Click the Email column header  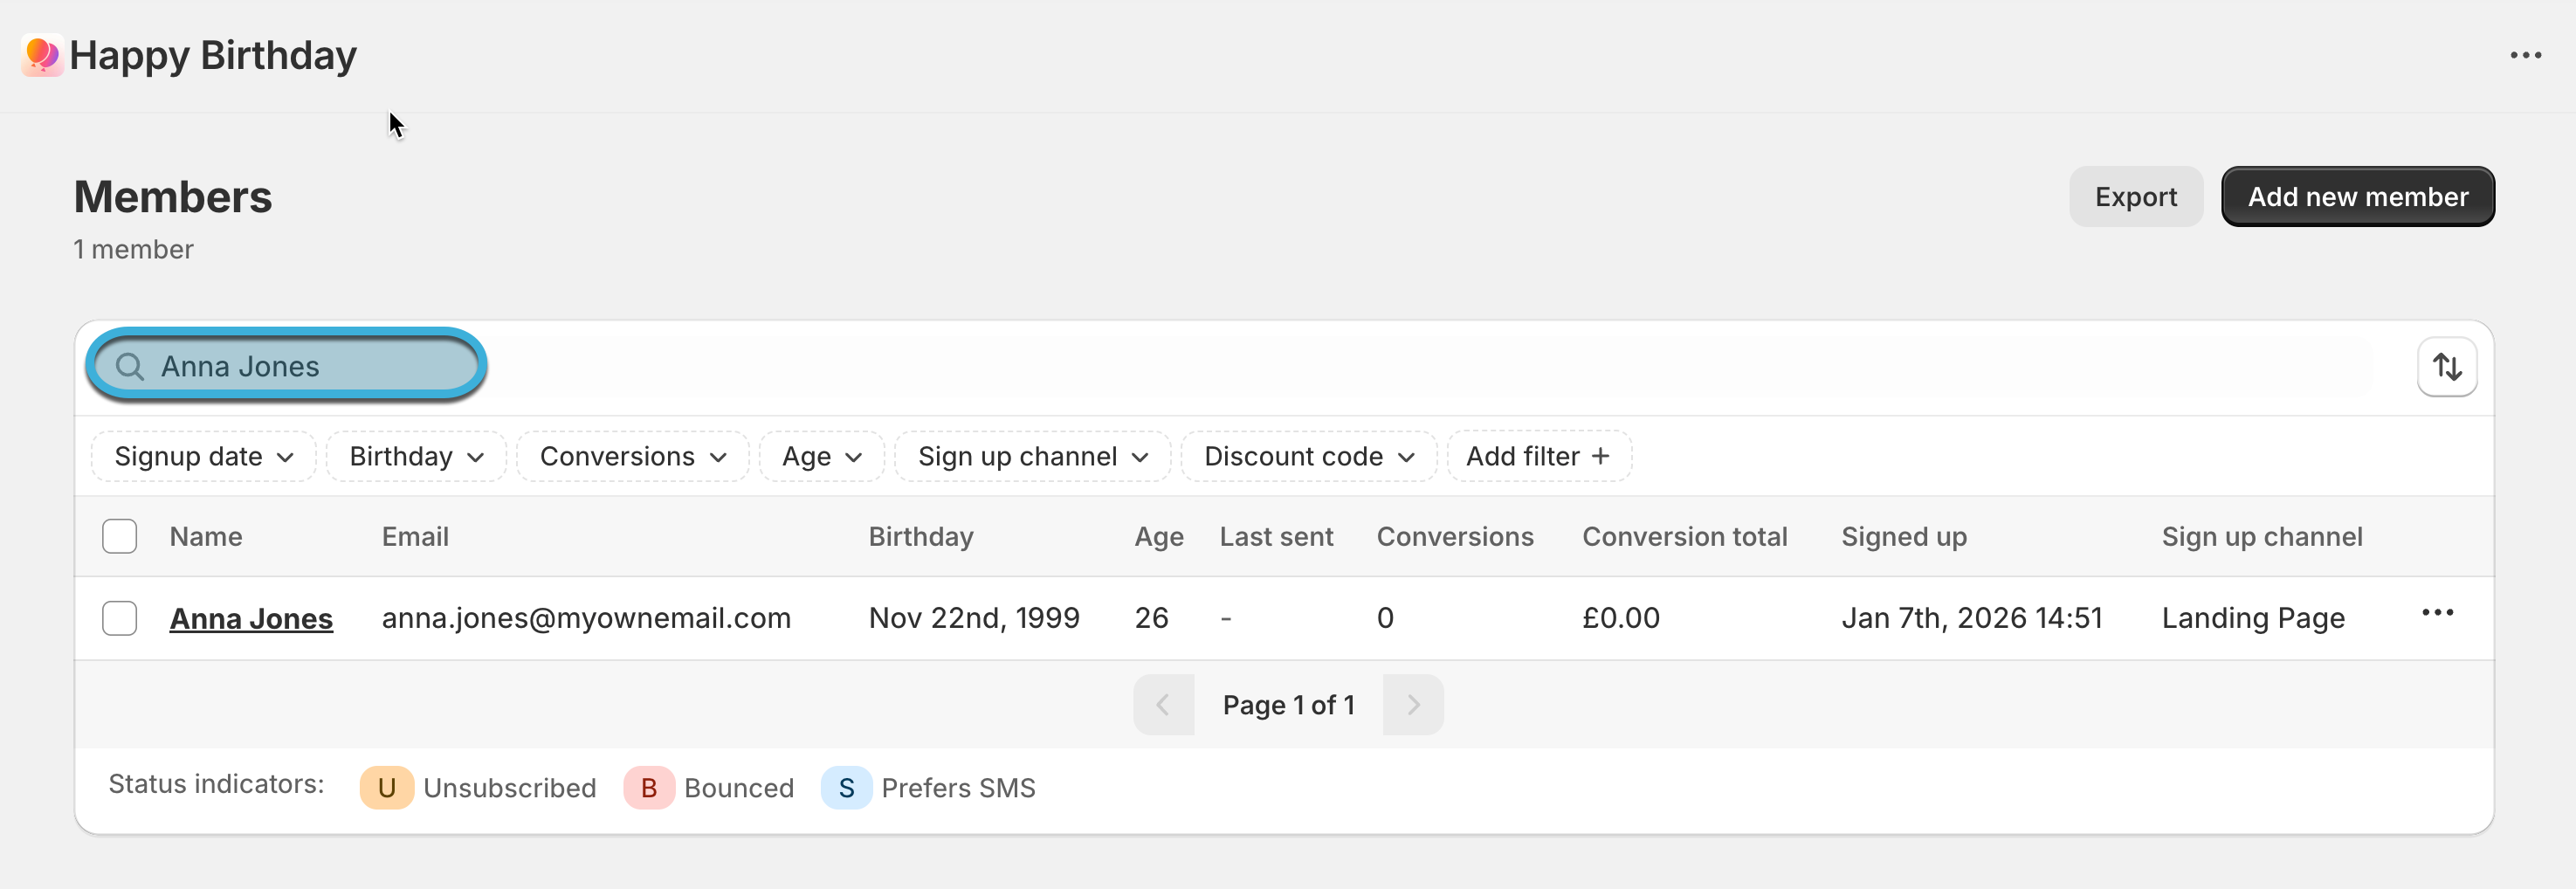[415, 537]
